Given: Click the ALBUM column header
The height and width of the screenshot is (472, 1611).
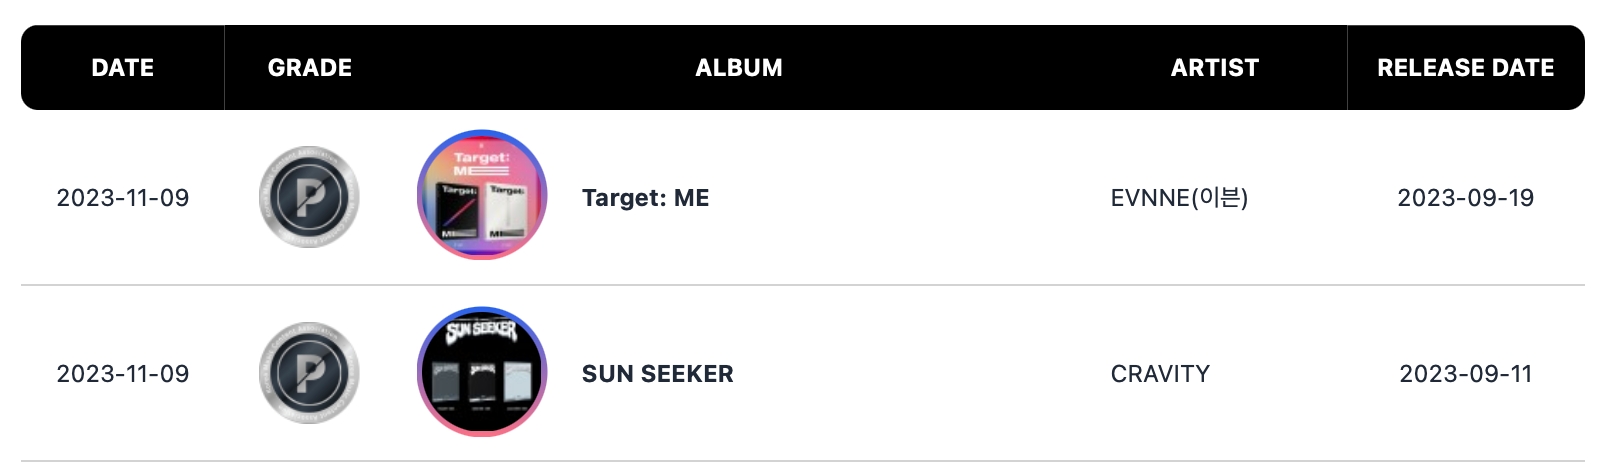Looking at the screenshot, I should pos(739,68).
